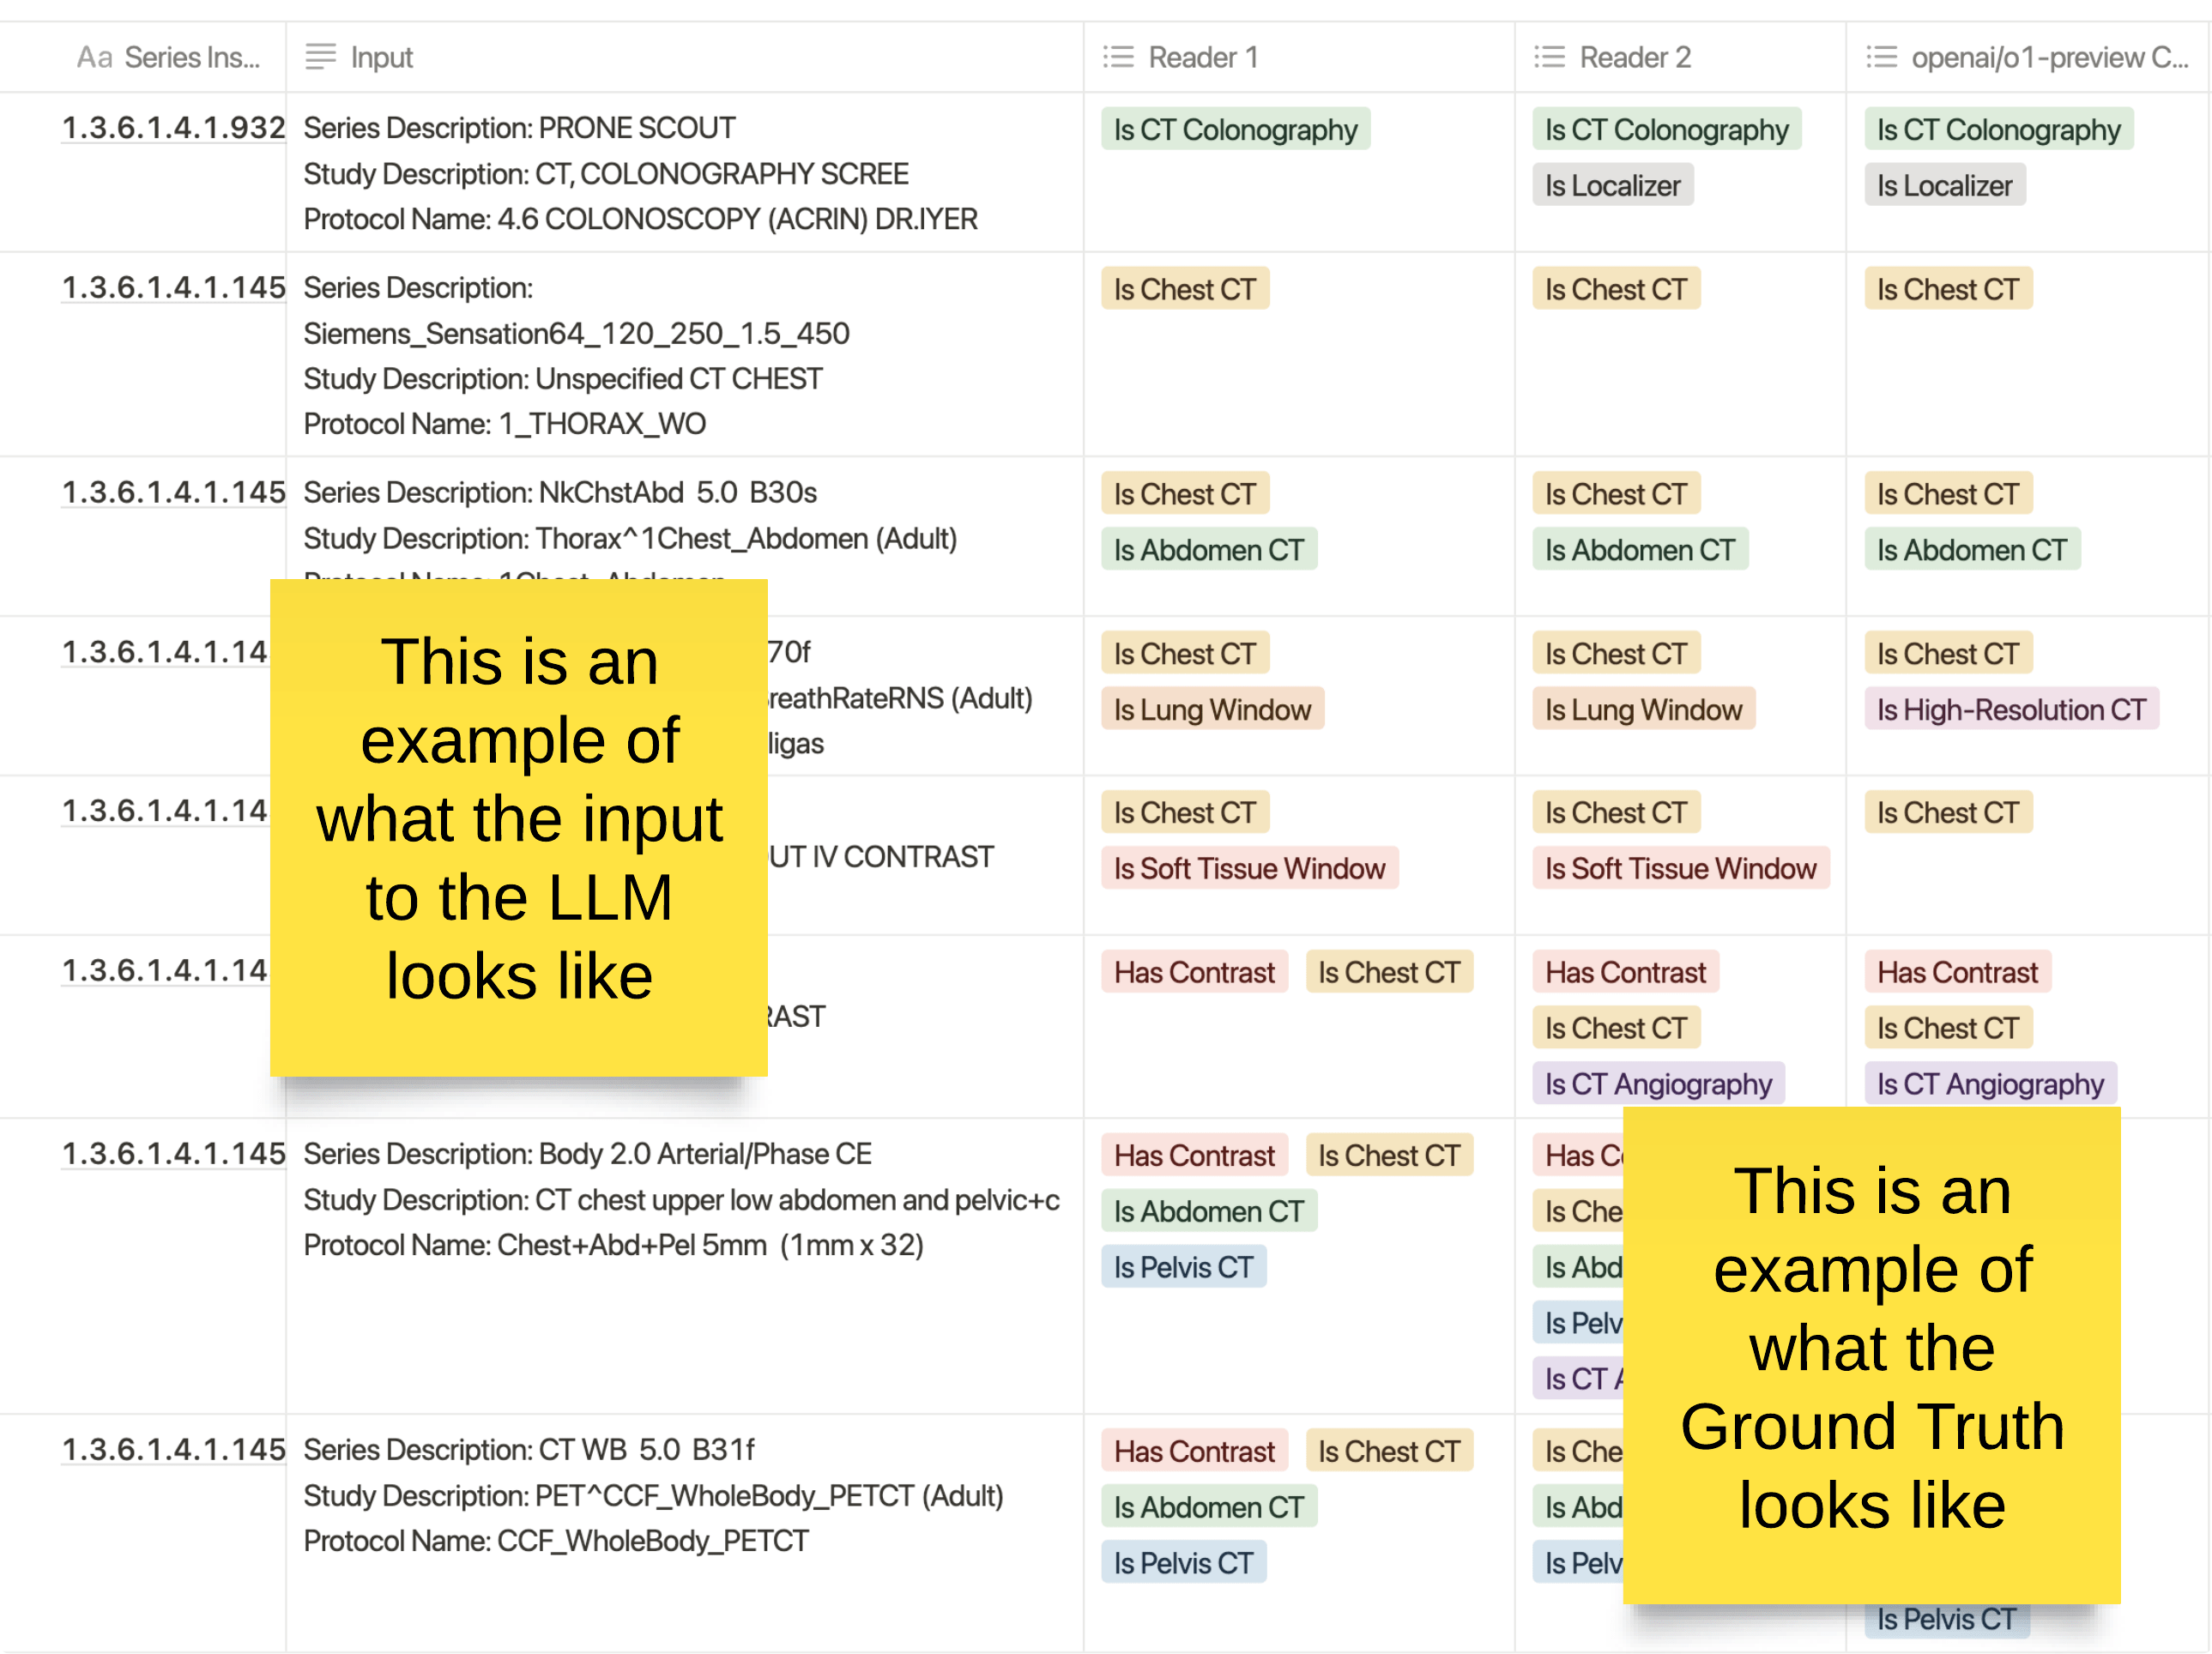Click the green Is CT Colonography tag in Reader 1
The width and height of the screenshot is (2212, 1654).
pos(1235,130)
